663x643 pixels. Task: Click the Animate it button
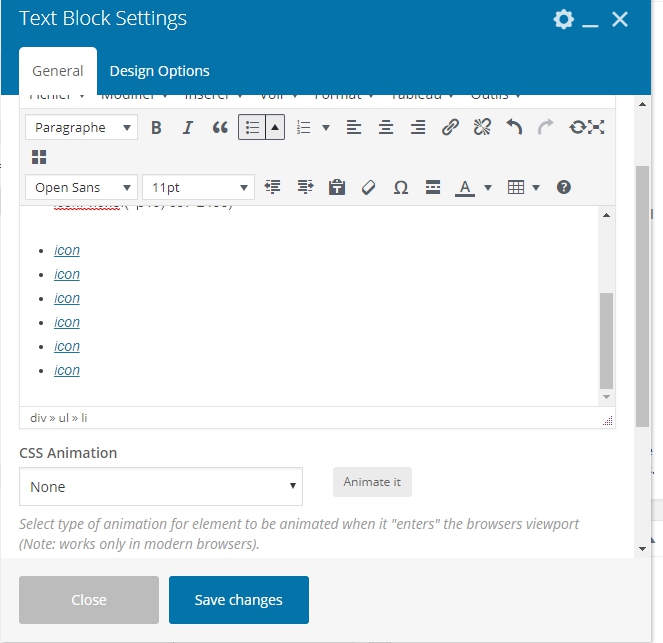[x=372, y=482]
